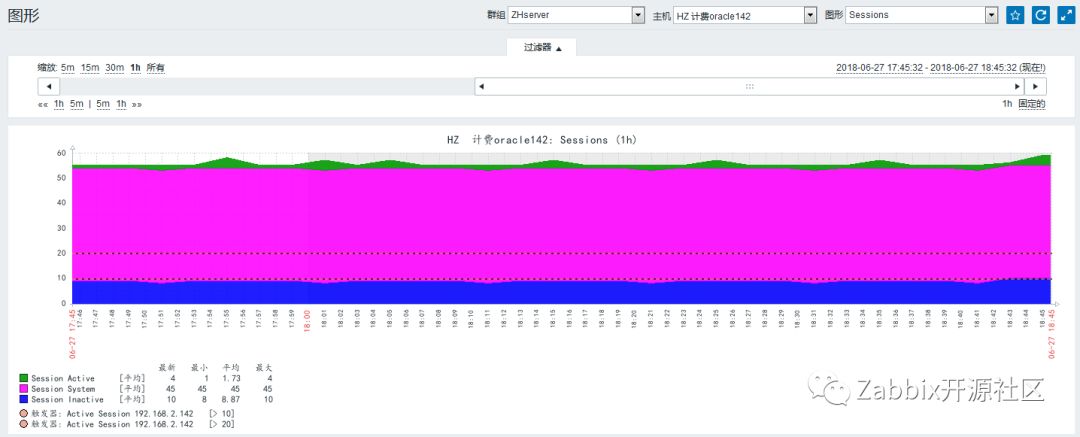Click trigger legend entry with [> 10]
1080x437 pixels.
click(x=127, y=413)
